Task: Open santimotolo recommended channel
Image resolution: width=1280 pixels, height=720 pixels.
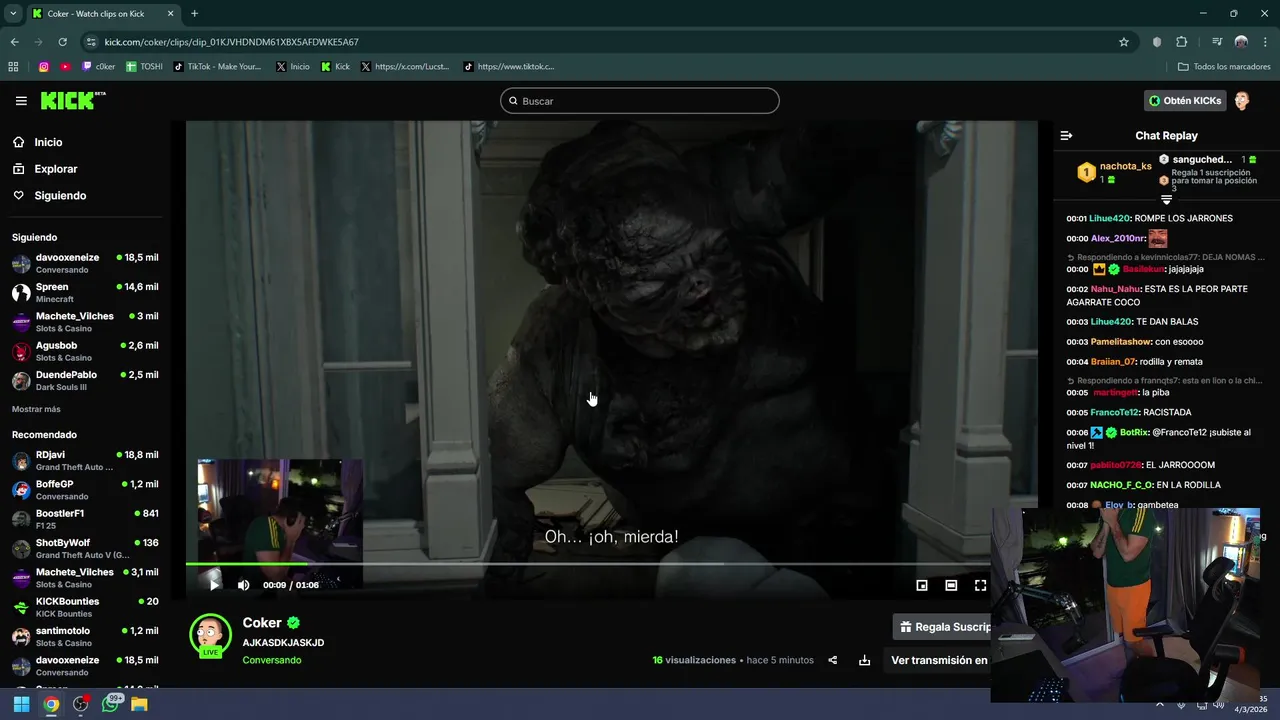Action: (x=85, y=636)
